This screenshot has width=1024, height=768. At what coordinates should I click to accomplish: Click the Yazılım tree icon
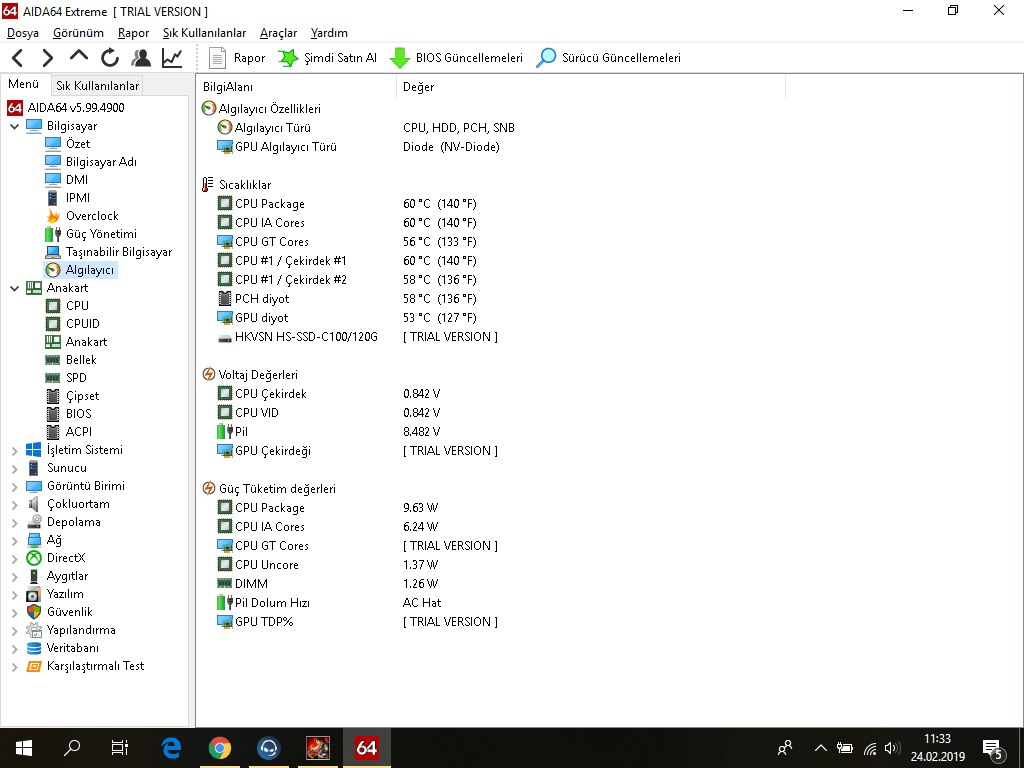(x=33, y=594)
